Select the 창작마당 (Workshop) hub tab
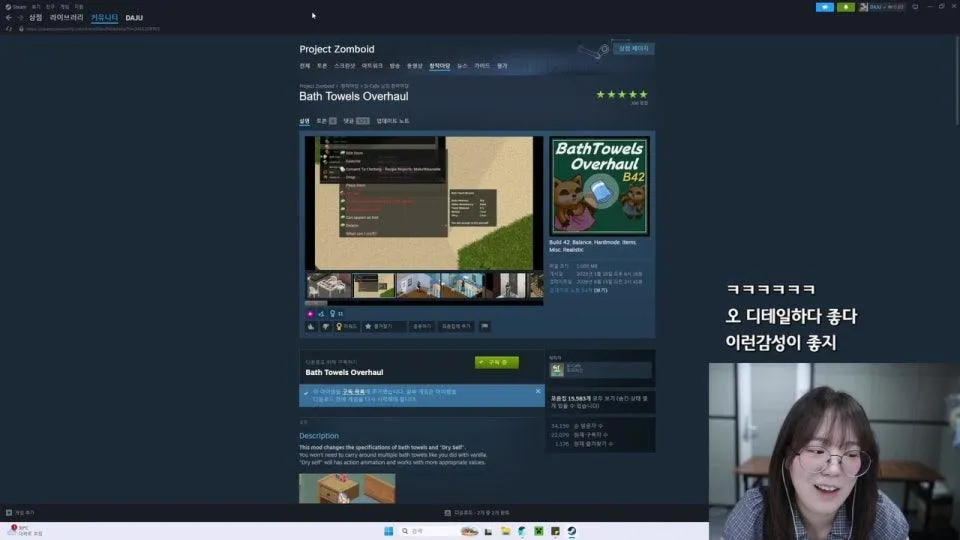 tap(440, 66)
